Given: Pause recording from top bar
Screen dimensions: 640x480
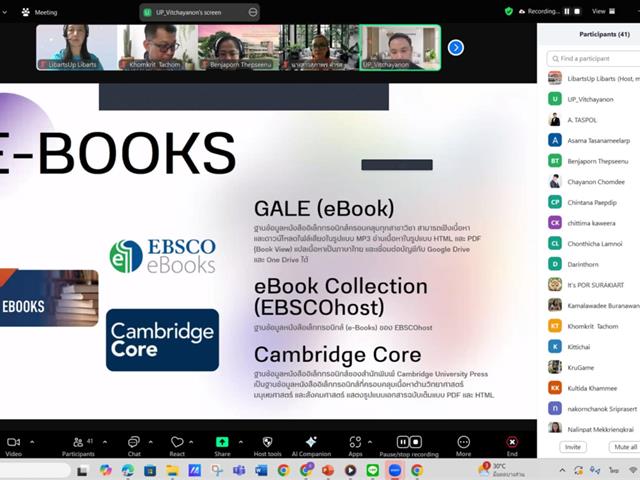Looking at the screenshot, I should click(567, 11).
